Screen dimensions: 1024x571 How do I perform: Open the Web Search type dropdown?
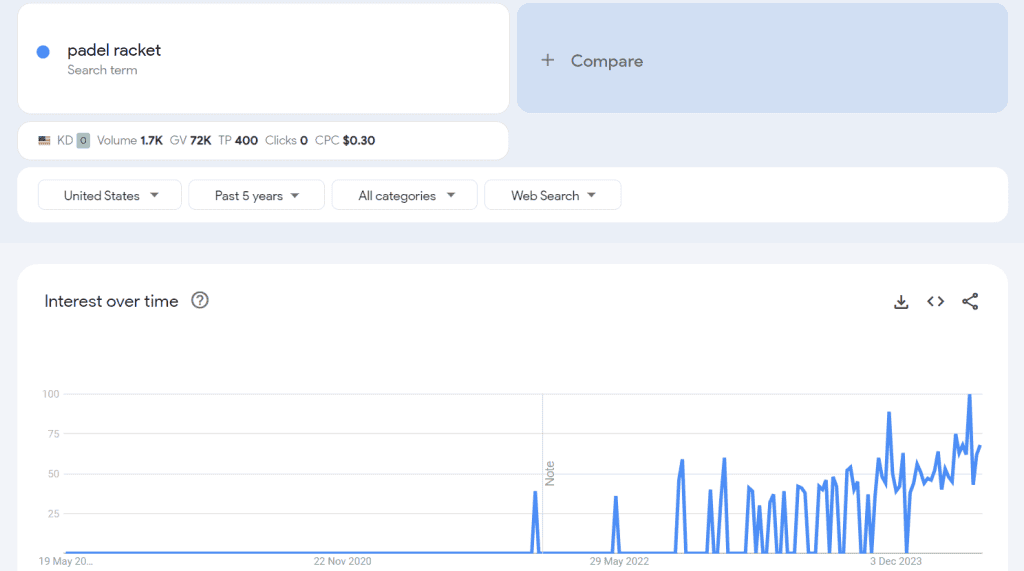click(552, 195)
